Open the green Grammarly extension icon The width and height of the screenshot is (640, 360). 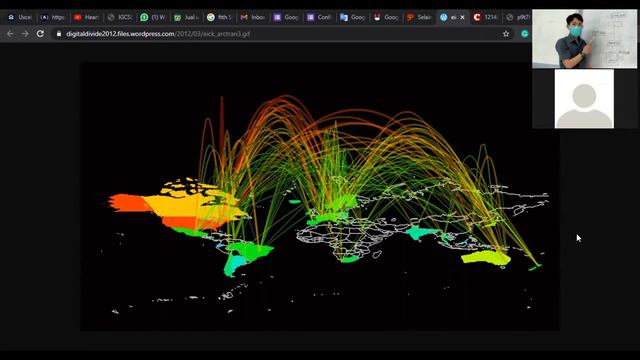(x=525, y=34)
